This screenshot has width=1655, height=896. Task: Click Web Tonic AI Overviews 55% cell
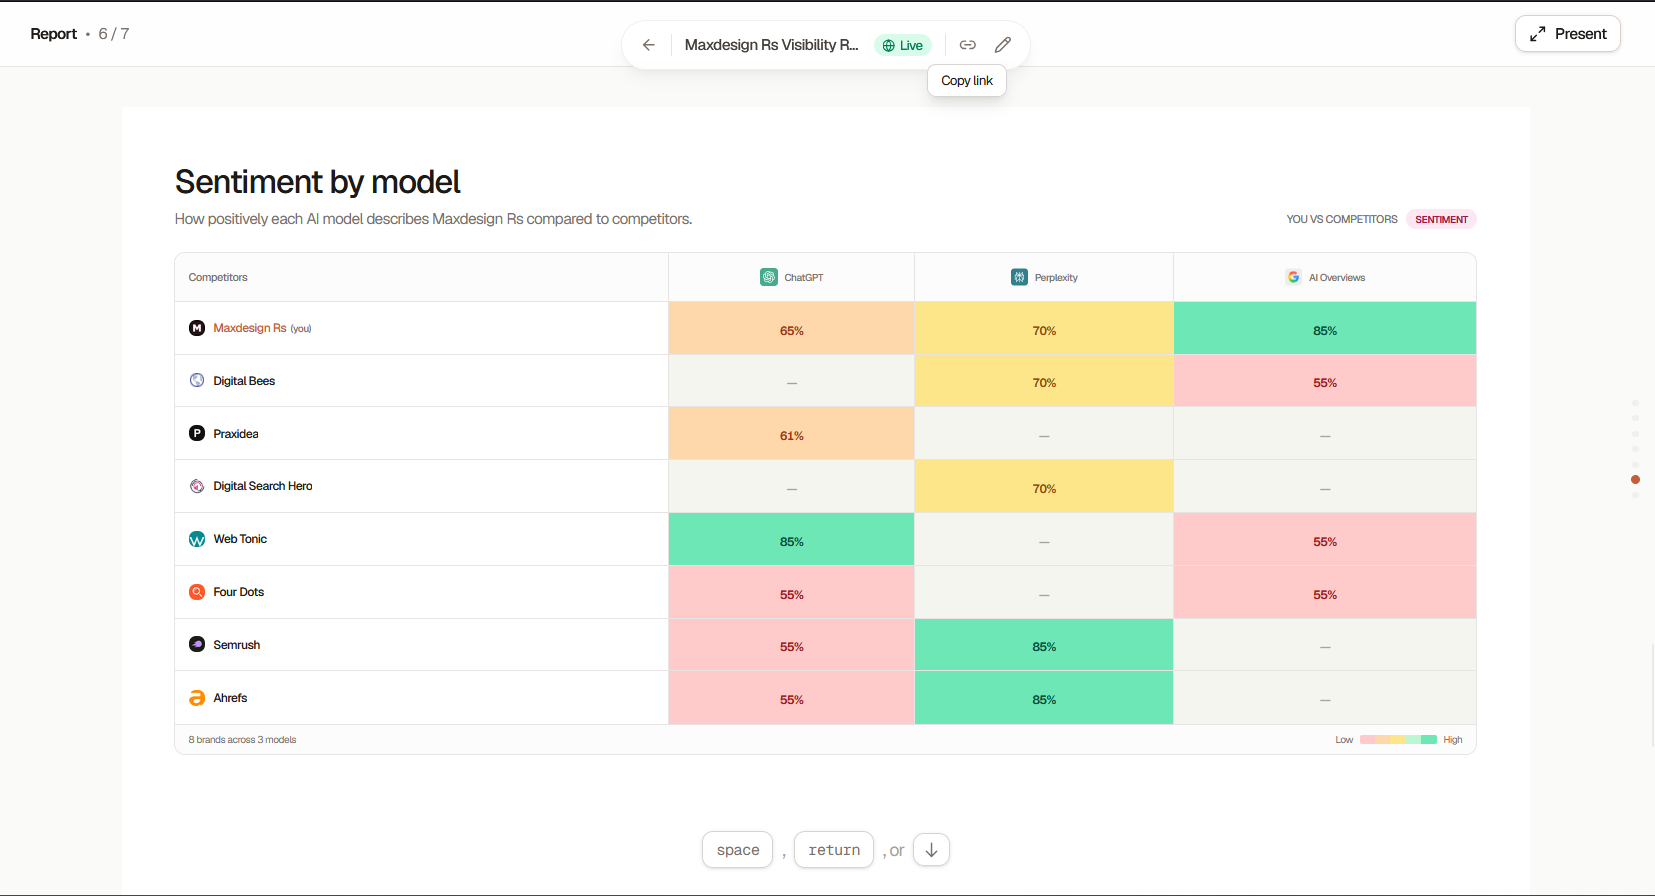(1325, 540)
